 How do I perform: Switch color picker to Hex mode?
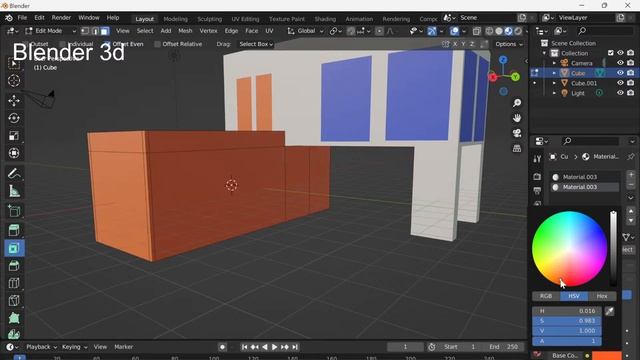click(x=602, y=296)
